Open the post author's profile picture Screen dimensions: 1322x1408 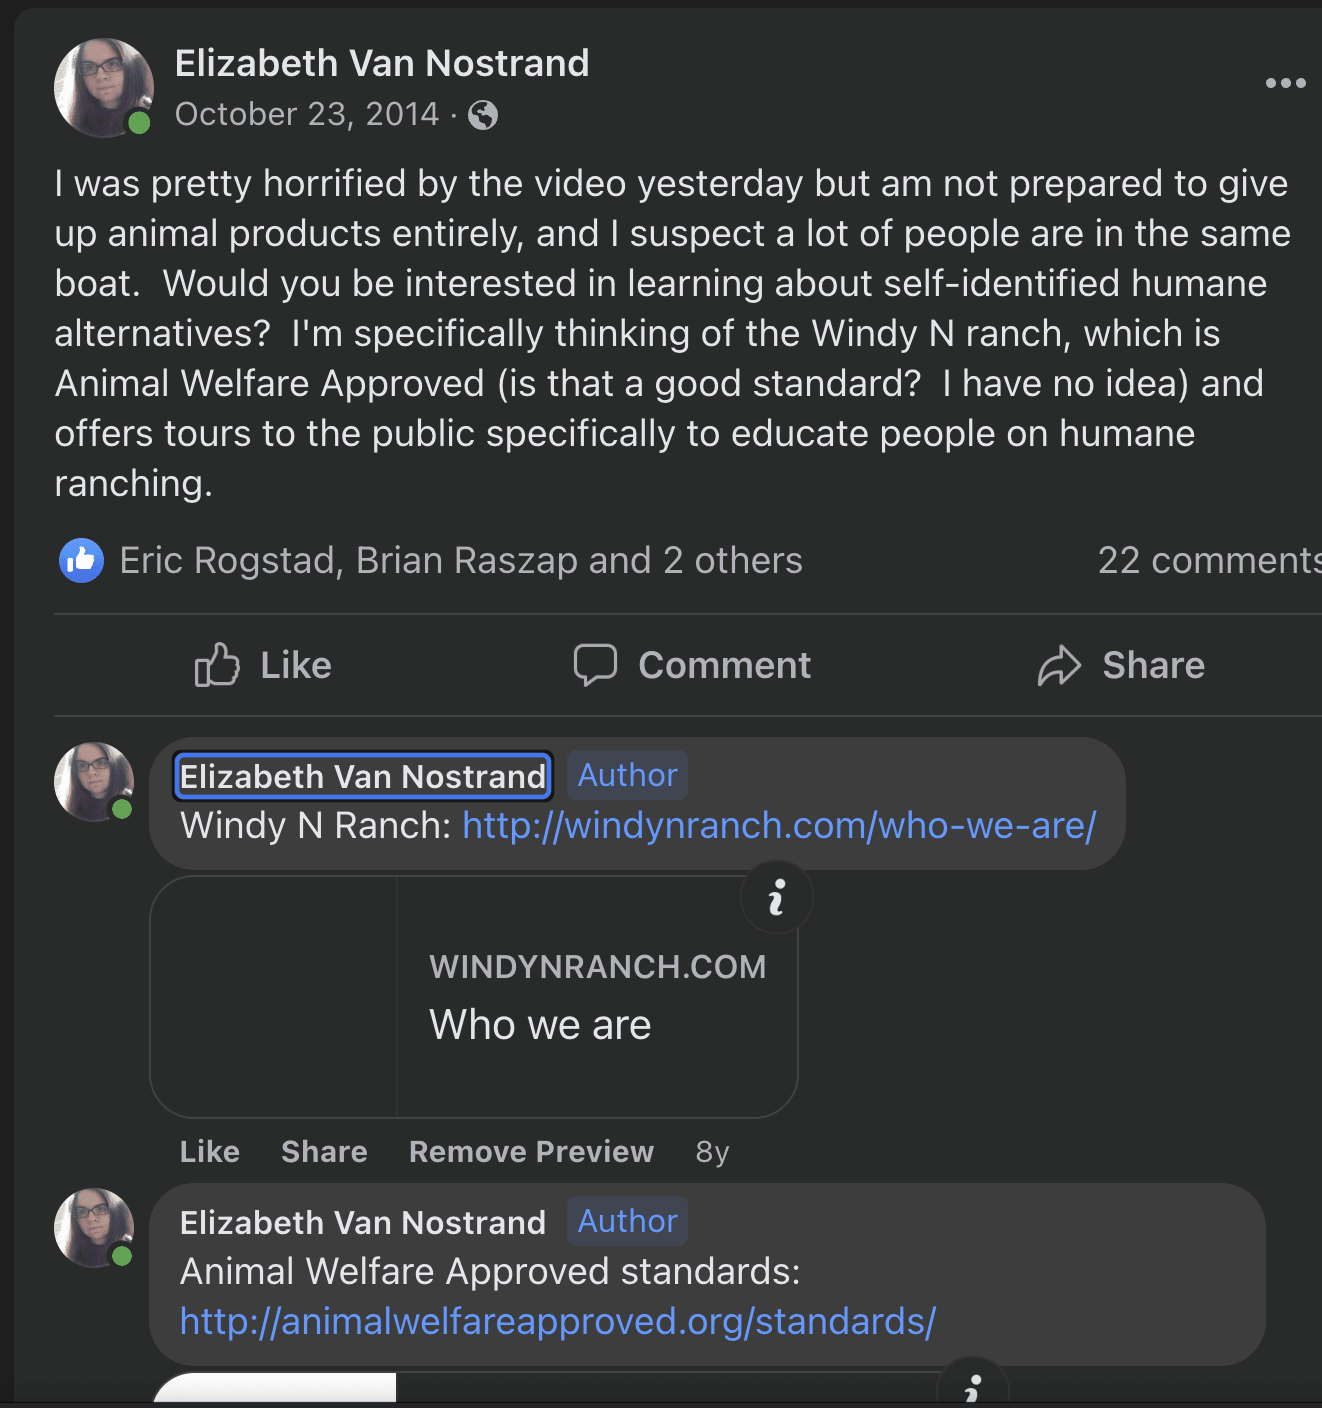click(x=103, y=88)
